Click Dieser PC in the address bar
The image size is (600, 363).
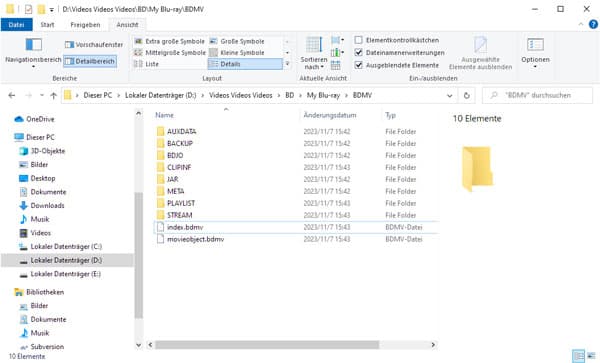coord(98,95)
